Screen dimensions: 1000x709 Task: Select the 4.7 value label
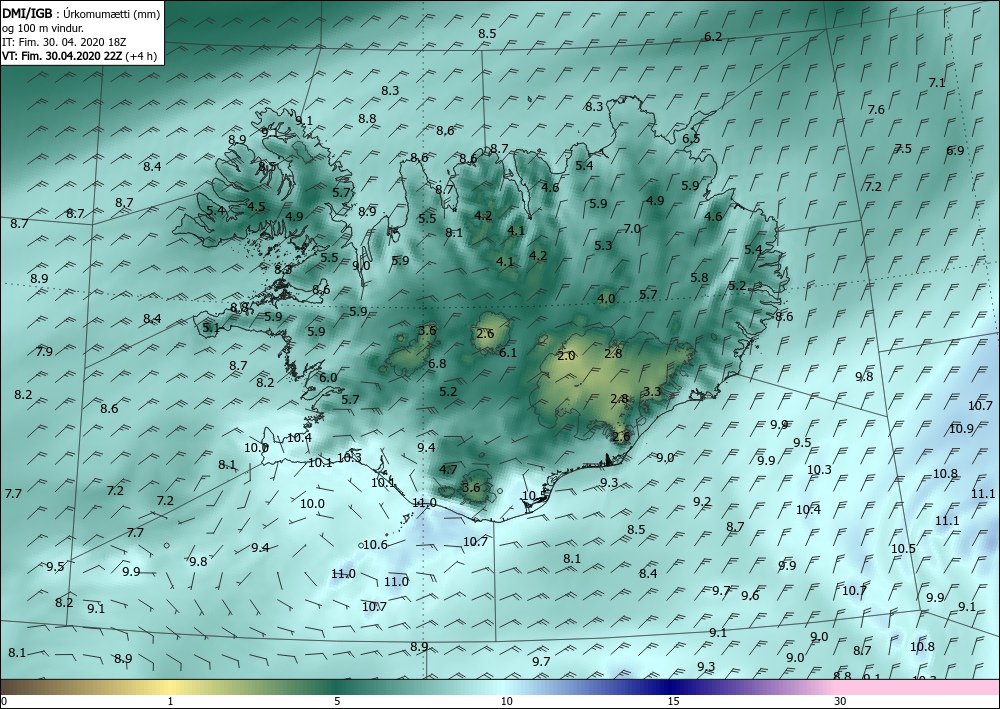pyautogui.click(x=448, y=470)
